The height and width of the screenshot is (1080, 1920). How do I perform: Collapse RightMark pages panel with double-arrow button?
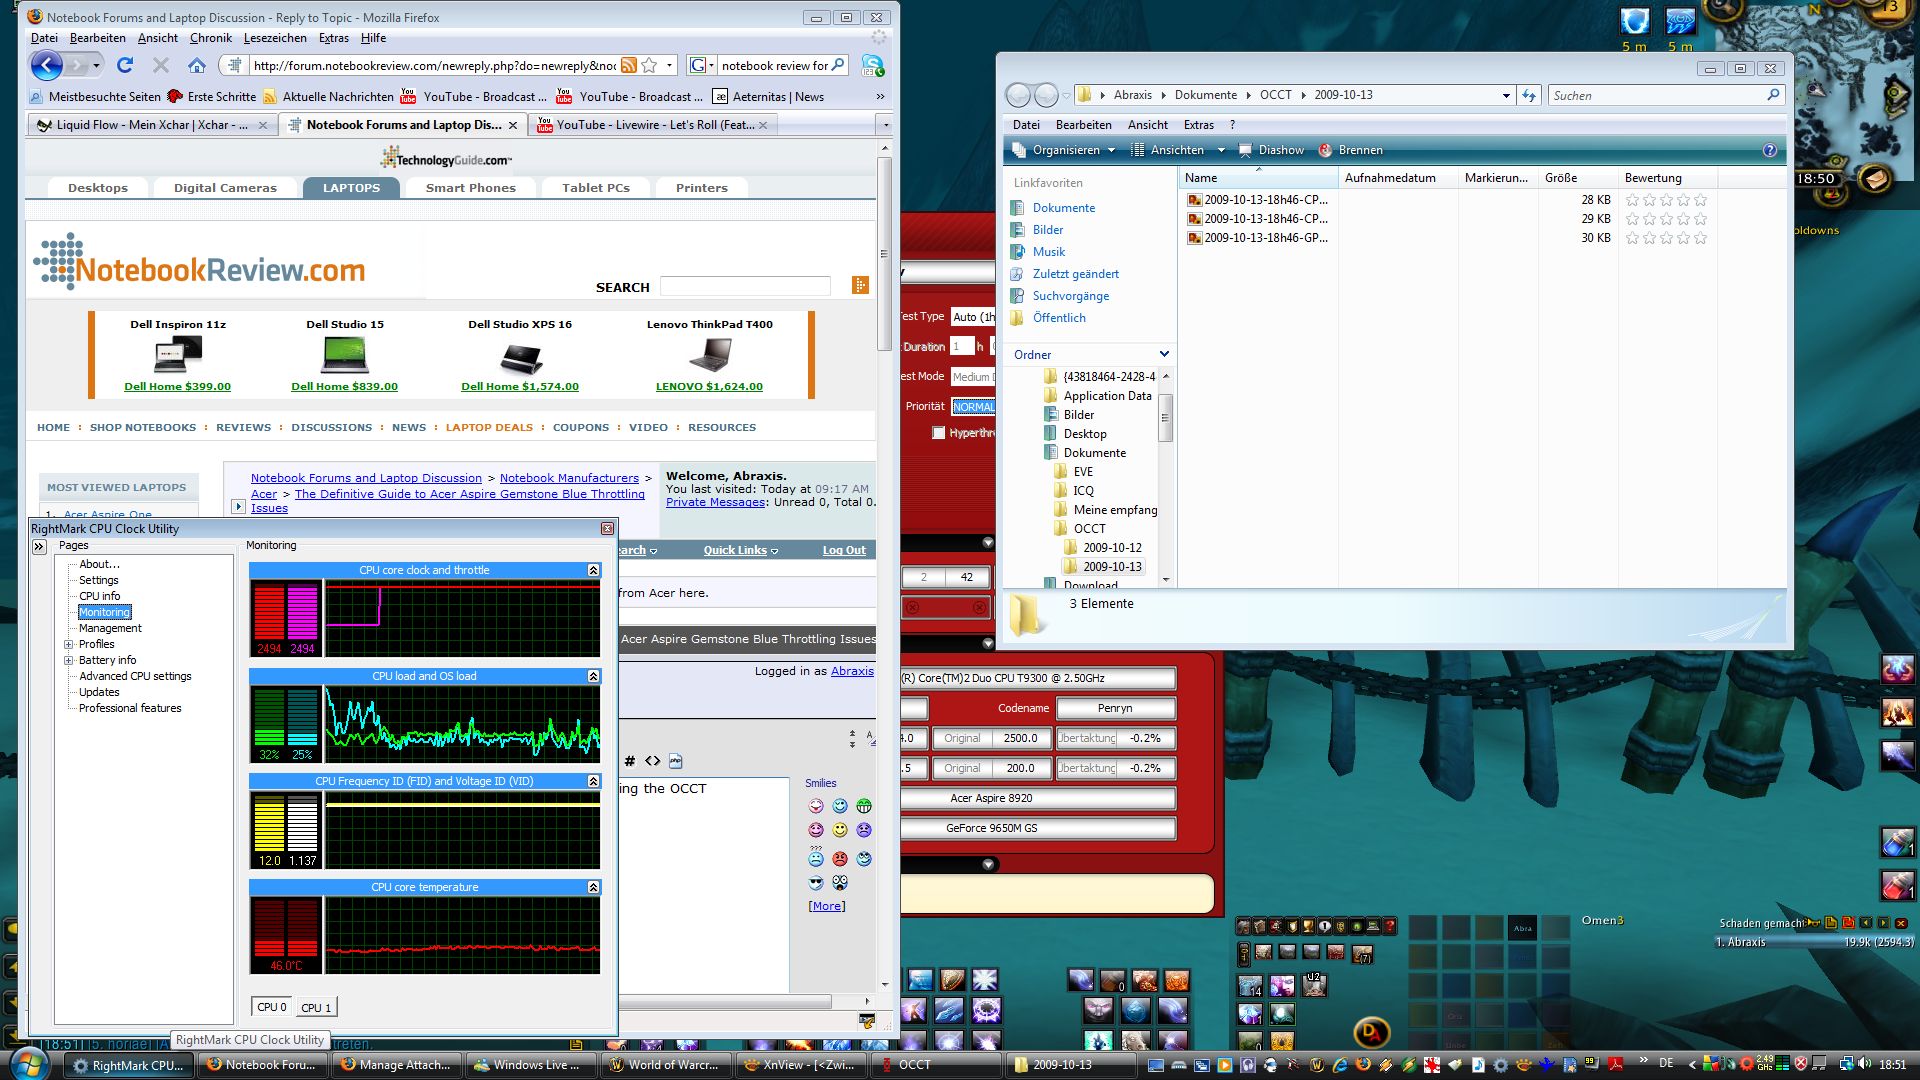pos(39,547)
